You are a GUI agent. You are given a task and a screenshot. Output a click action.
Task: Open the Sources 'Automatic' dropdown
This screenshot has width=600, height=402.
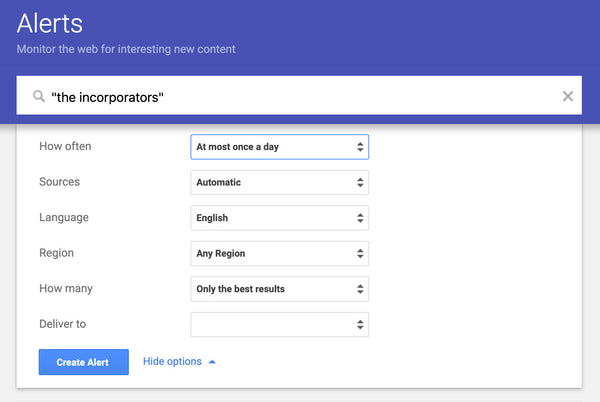click(279, 182)
